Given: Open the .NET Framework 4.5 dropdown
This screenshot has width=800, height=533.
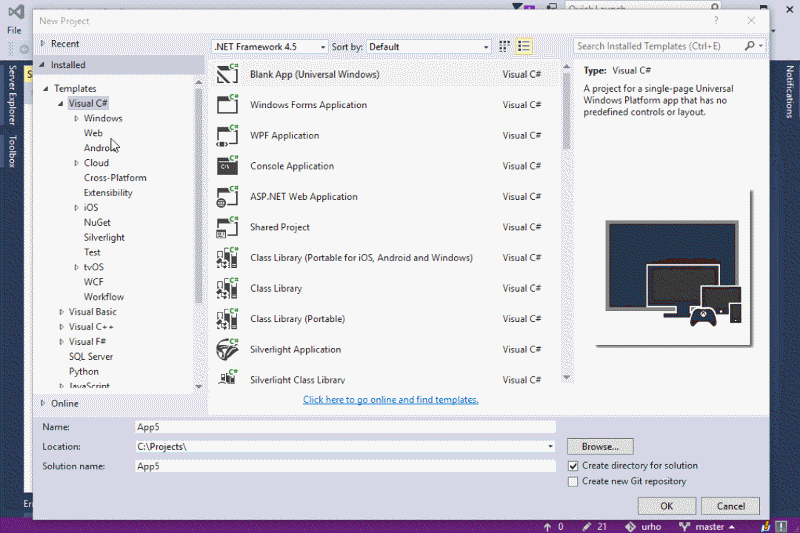Looking at the screenshot, I should [269, 46].
